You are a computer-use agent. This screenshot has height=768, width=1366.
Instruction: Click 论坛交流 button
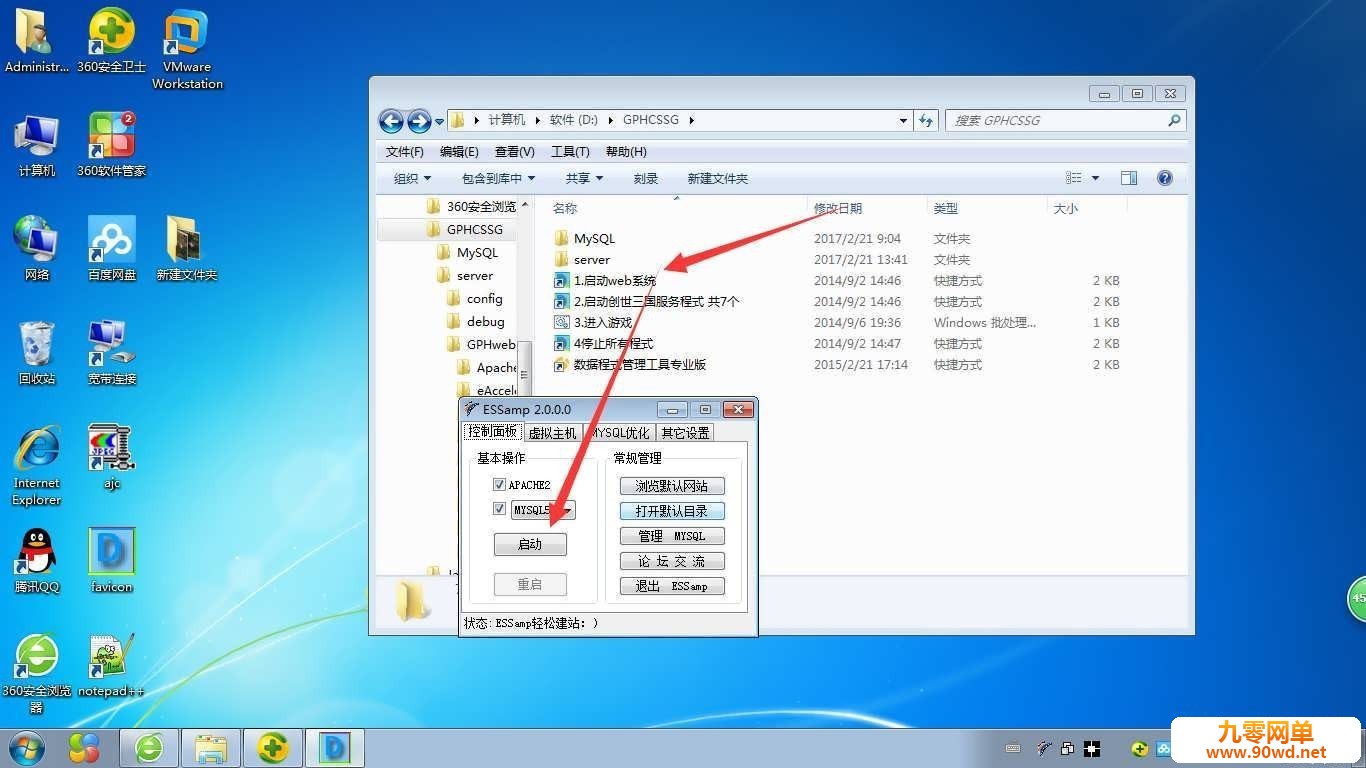(672, 561)
